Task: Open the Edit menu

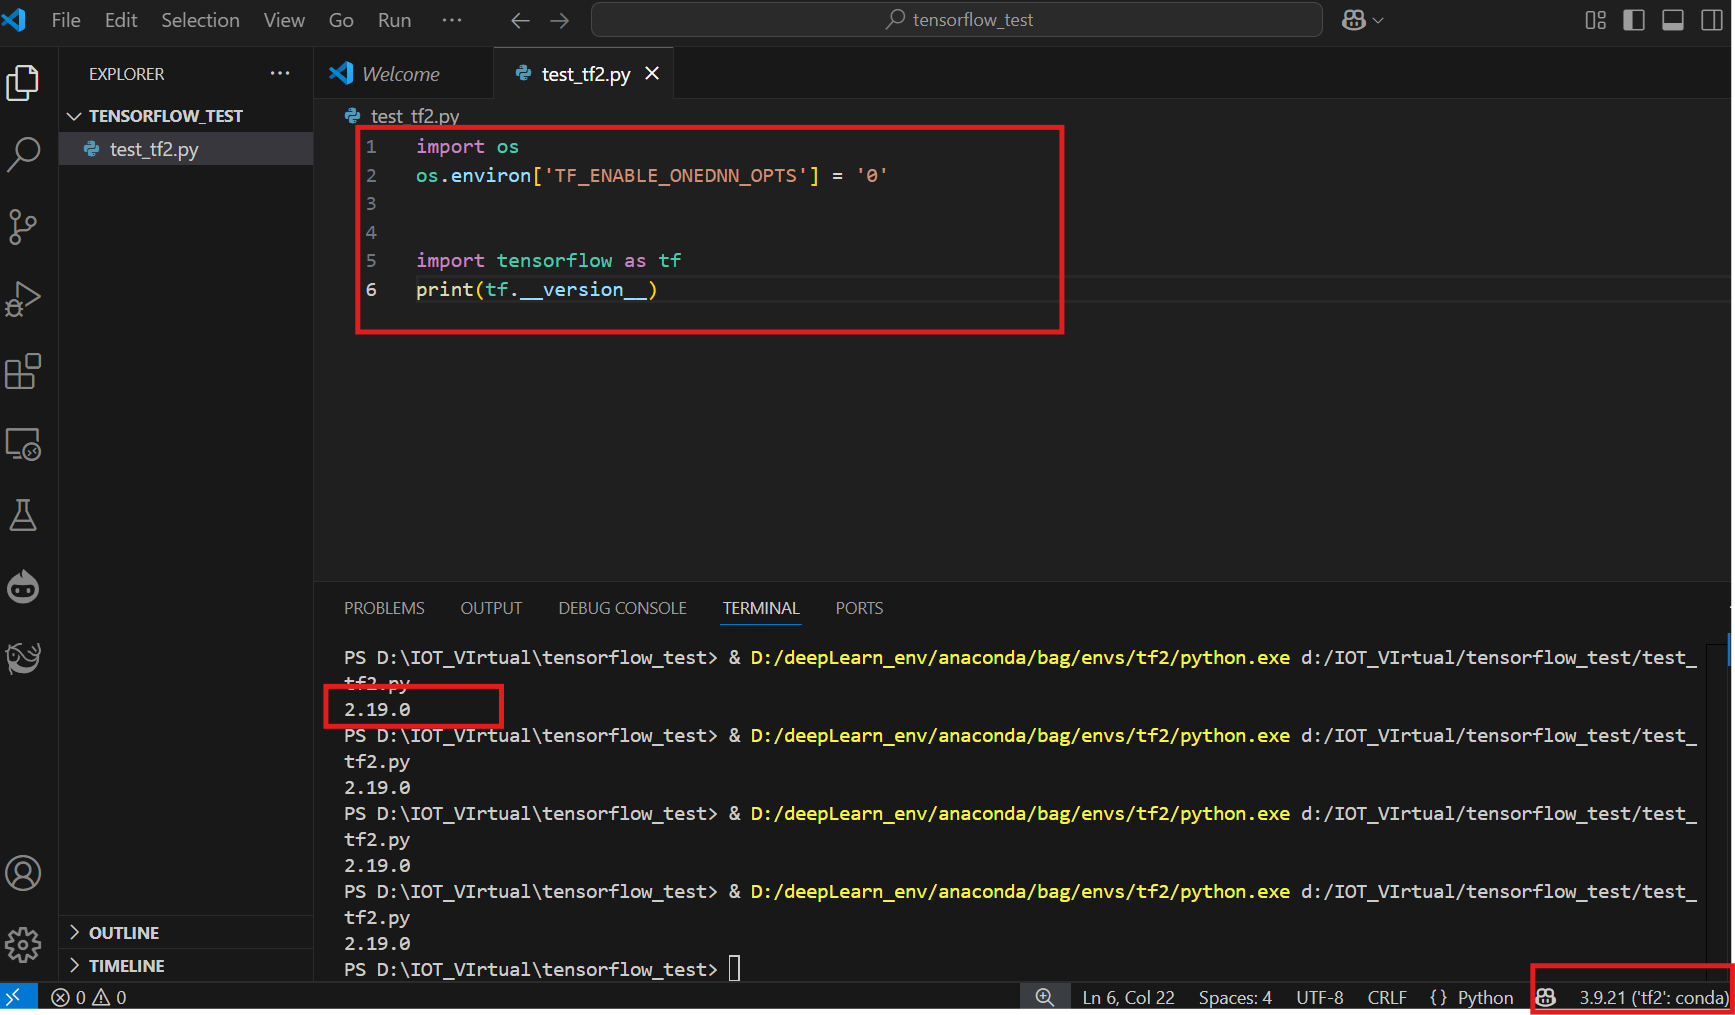Action: click(x=121, y=20)
